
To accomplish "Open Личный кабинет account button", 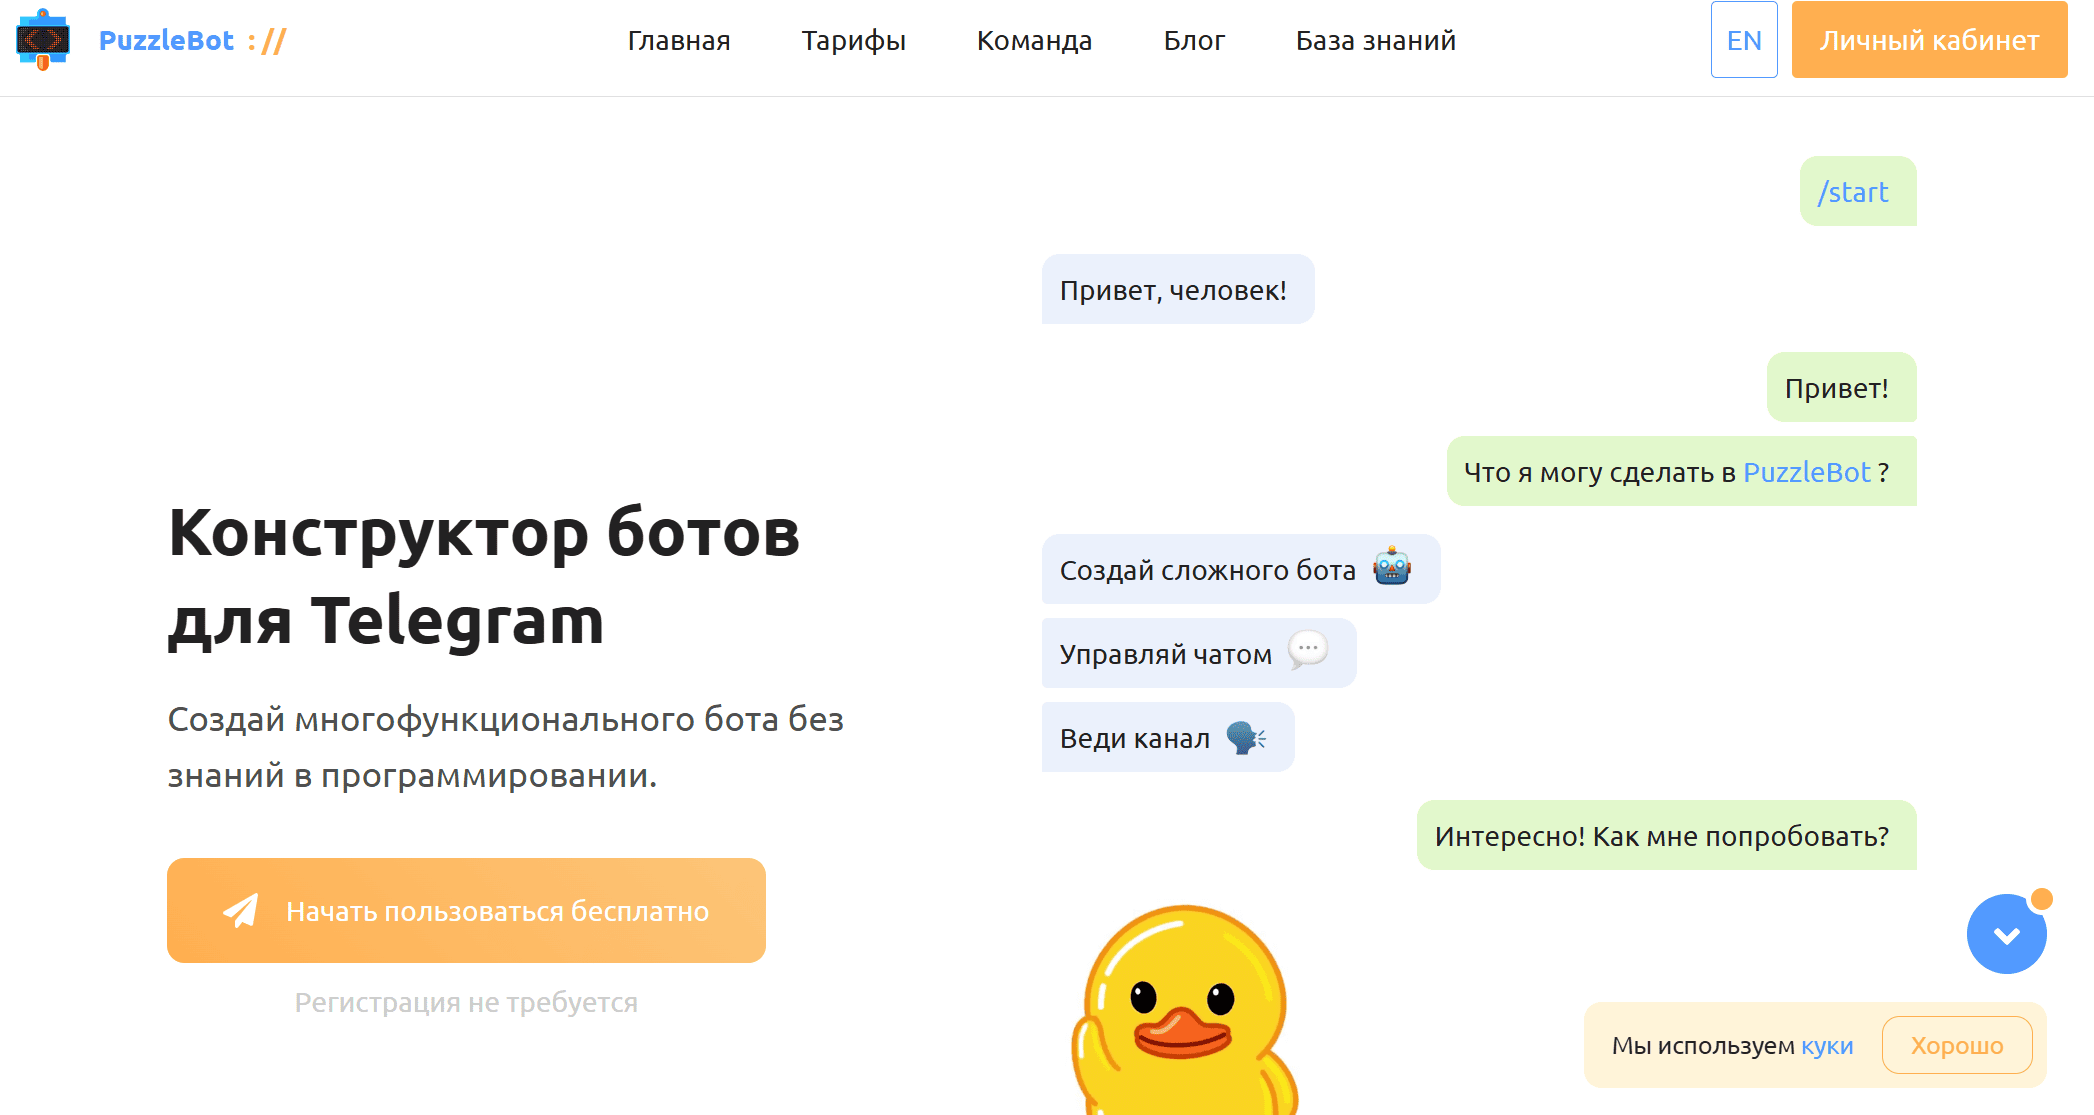I will [x=1929, y=40].
